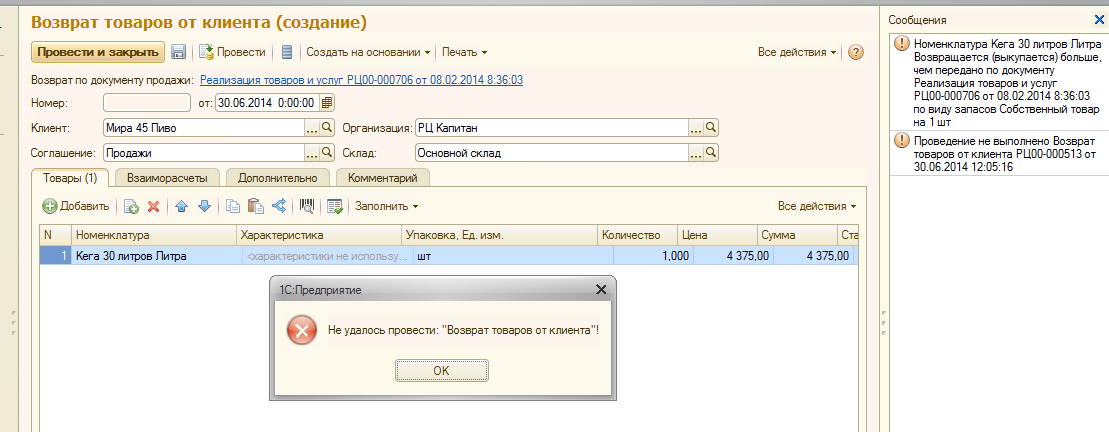Click the warning icon of Проведение не выполнено message

(901, 140)
